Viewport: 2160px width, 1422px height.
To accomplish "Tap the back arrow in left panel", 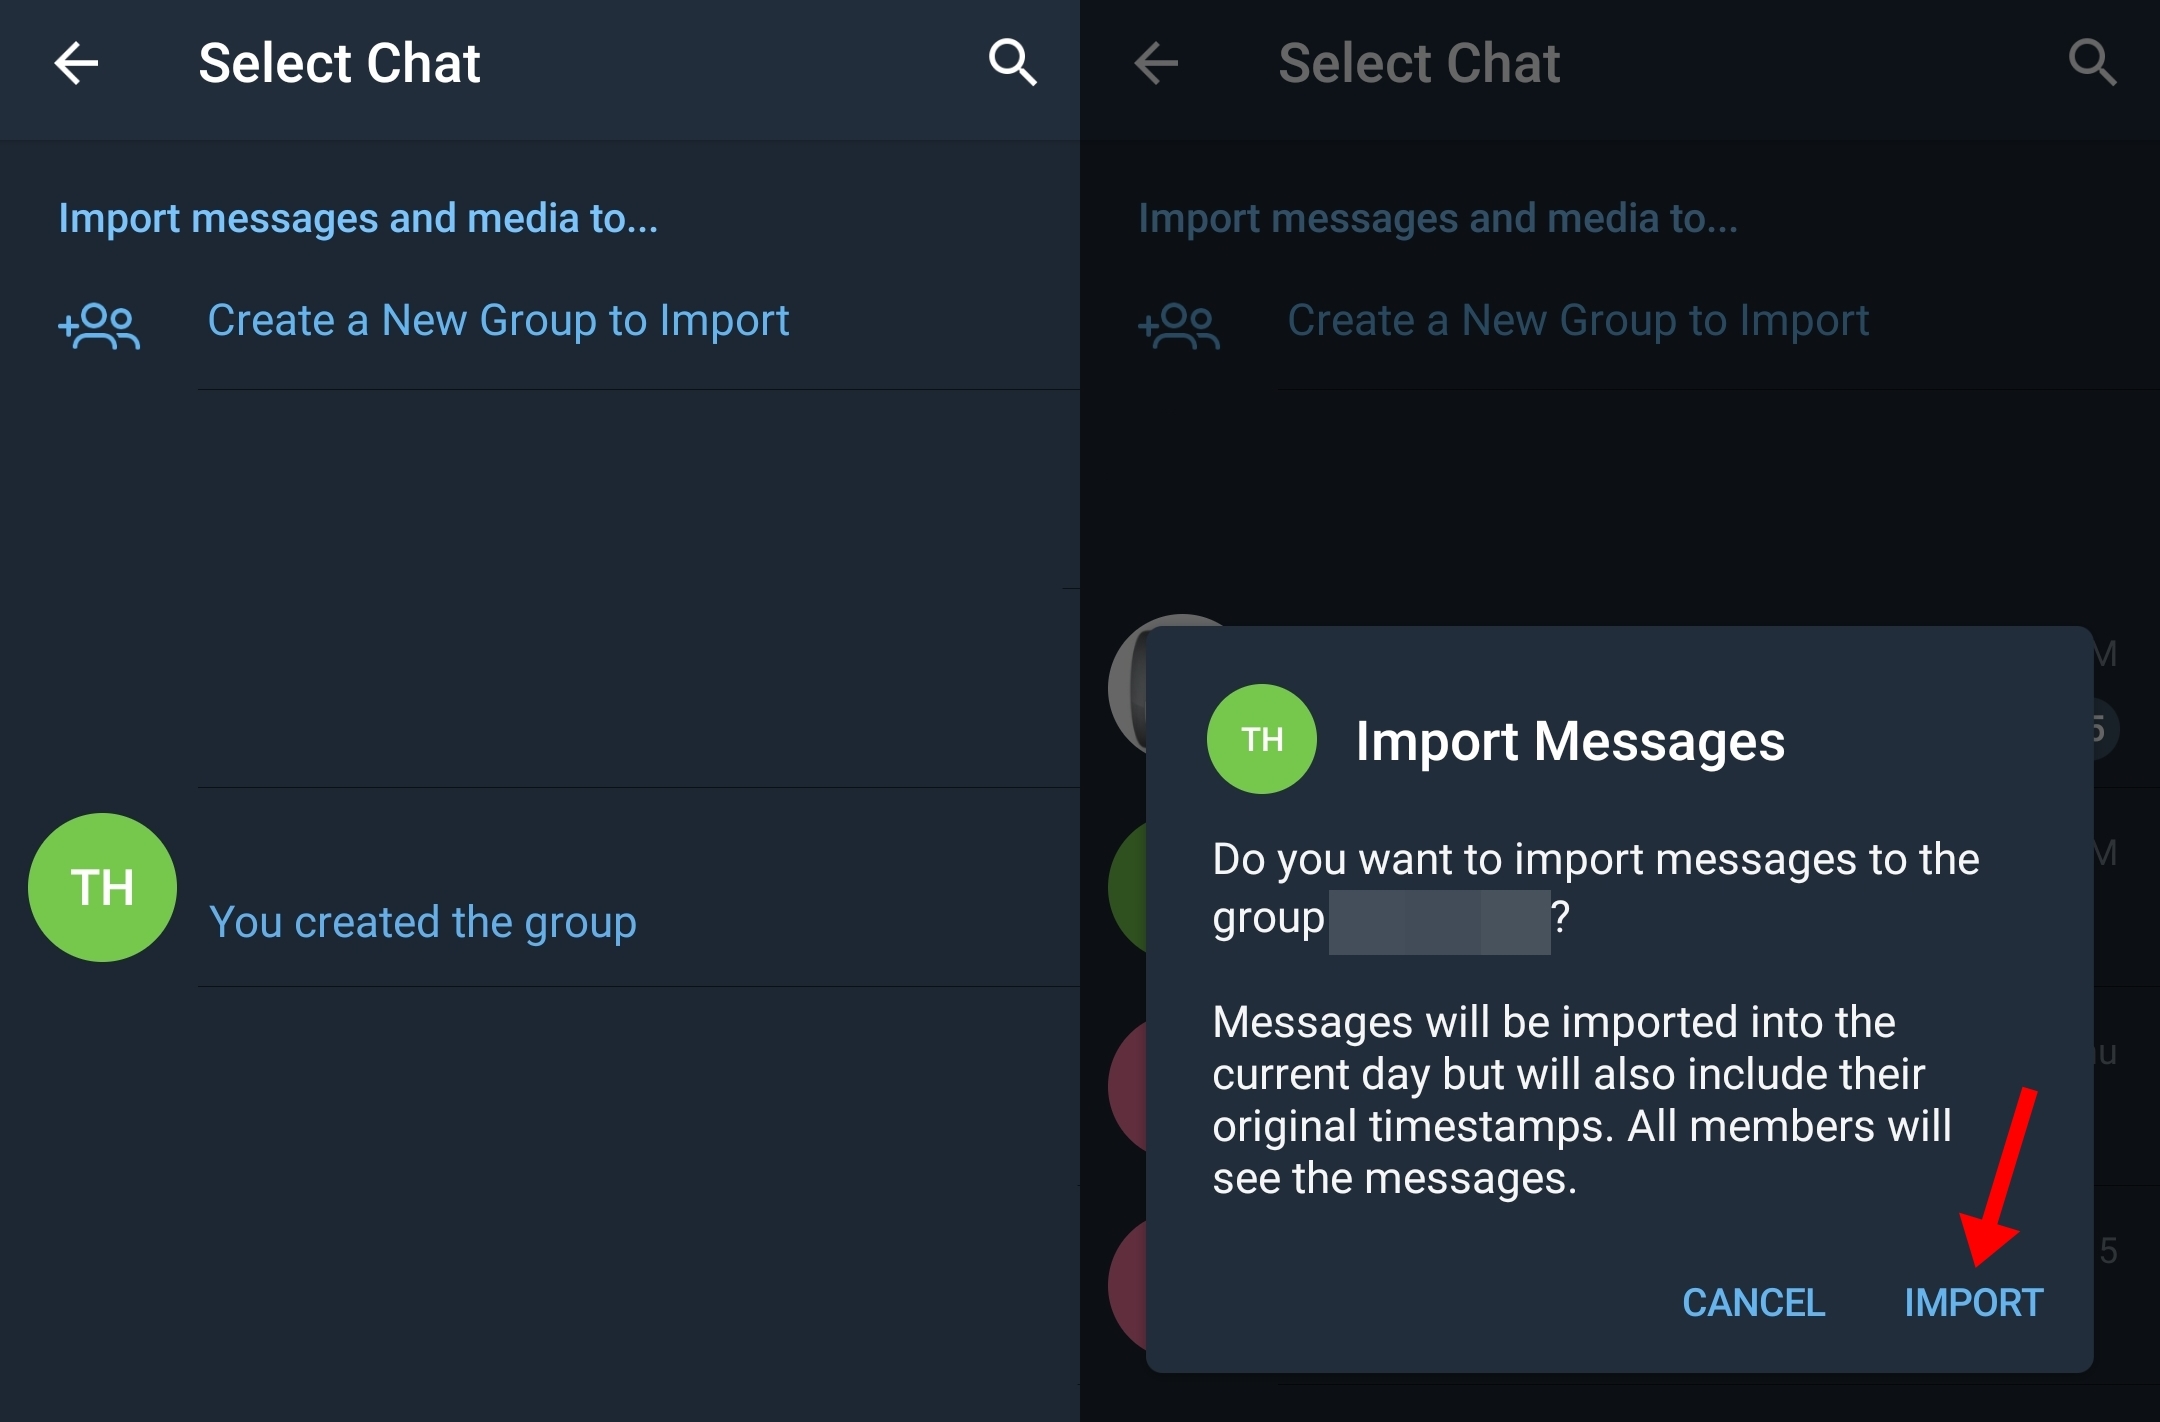I will tap(76, 64).
